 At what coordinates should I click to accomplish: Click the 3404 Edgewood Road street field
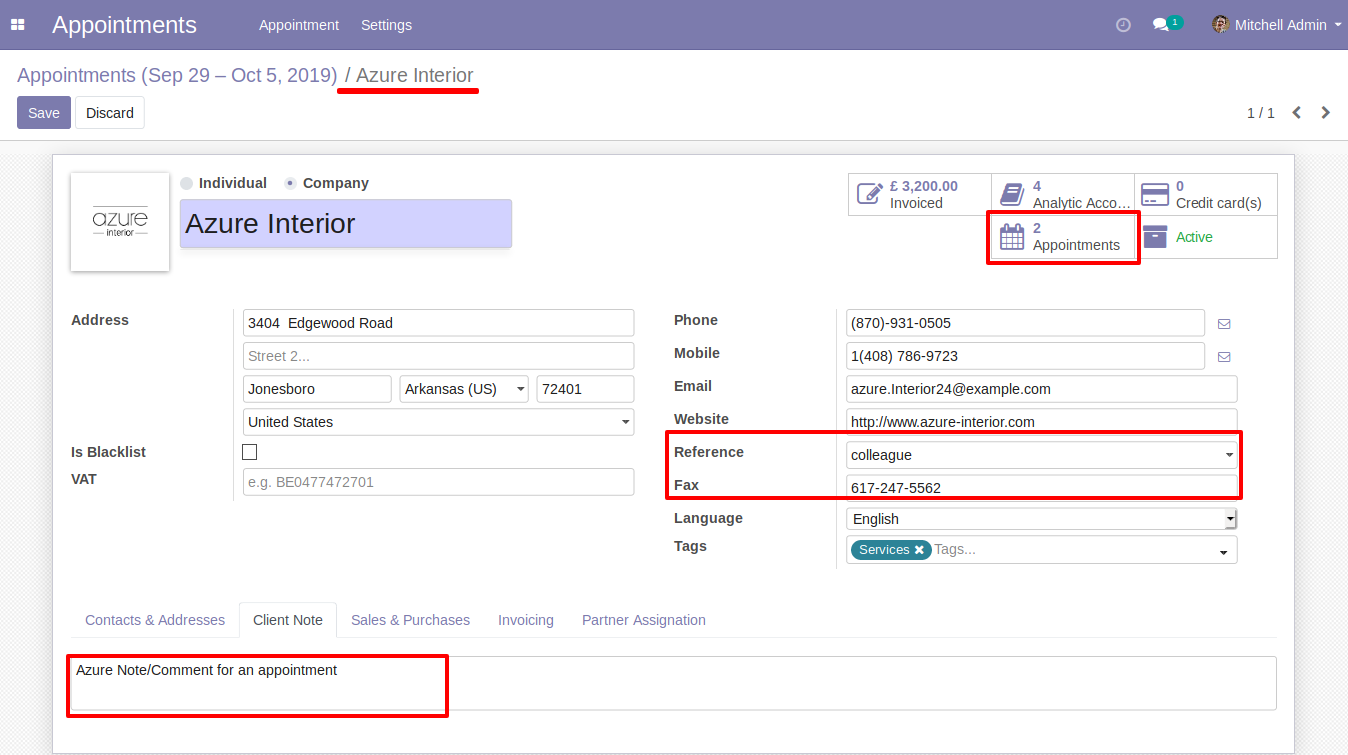pyautogui.click(x=438, y=323)
